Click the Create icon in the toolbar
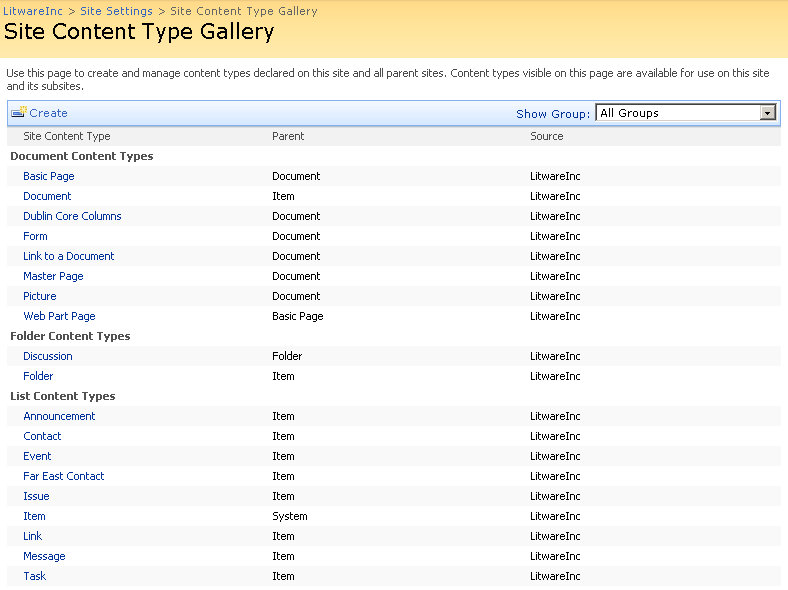Viewport: 788px width, 590px height. 18,113
